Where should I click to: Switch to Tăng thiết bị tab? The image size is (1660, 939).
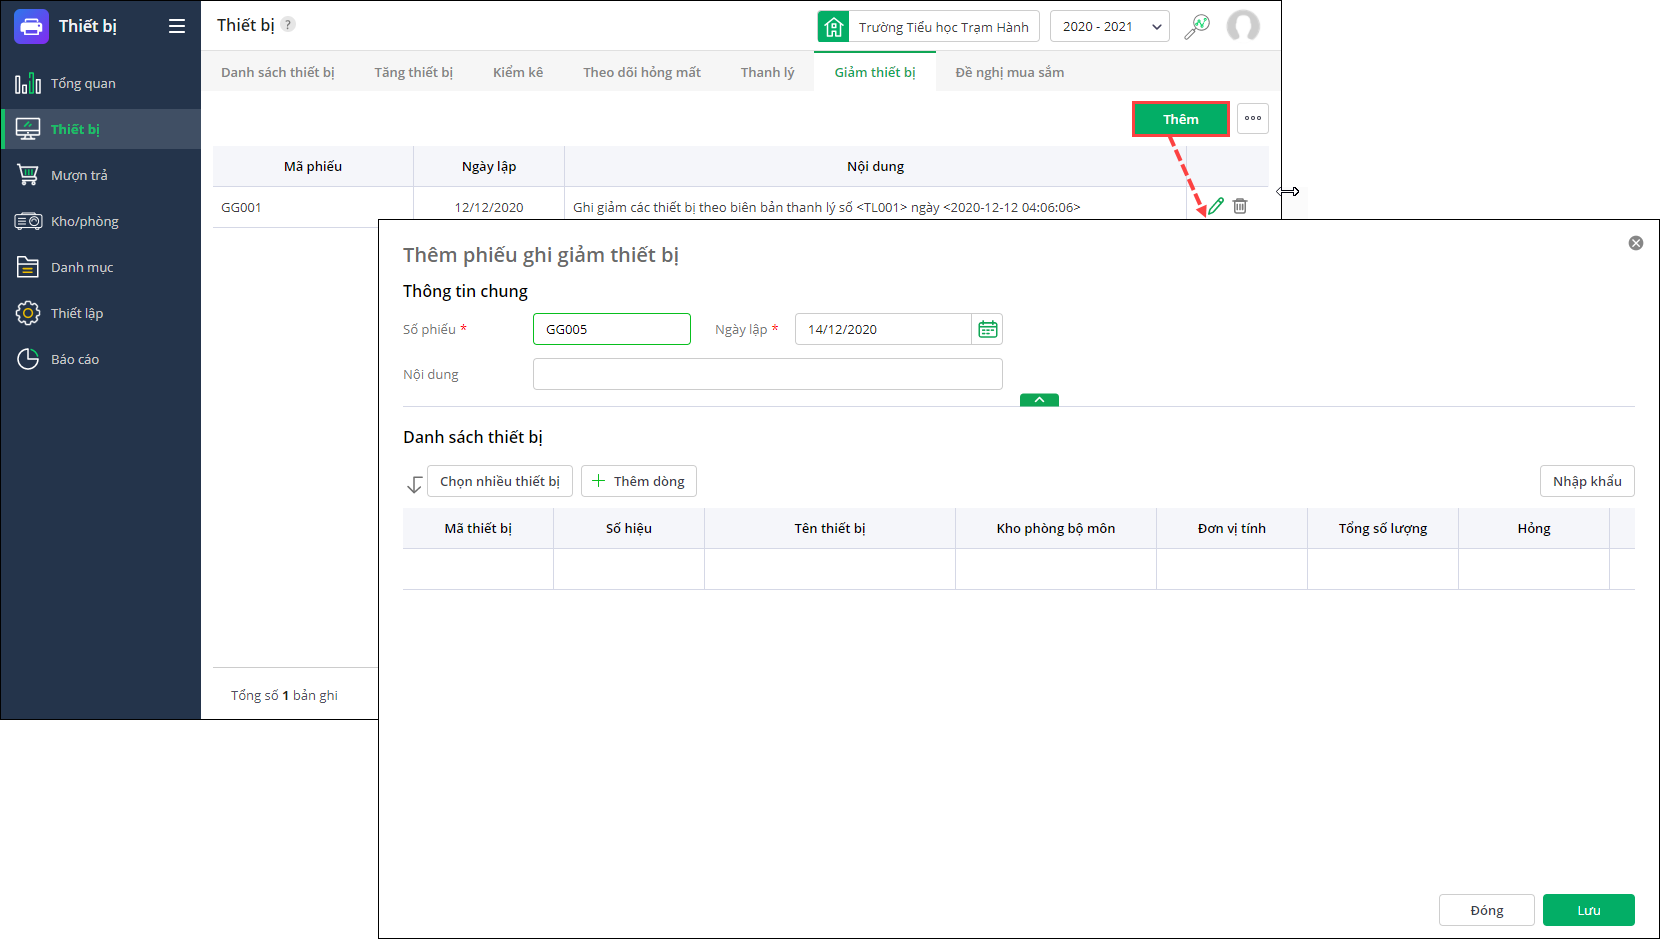[414, 72]
